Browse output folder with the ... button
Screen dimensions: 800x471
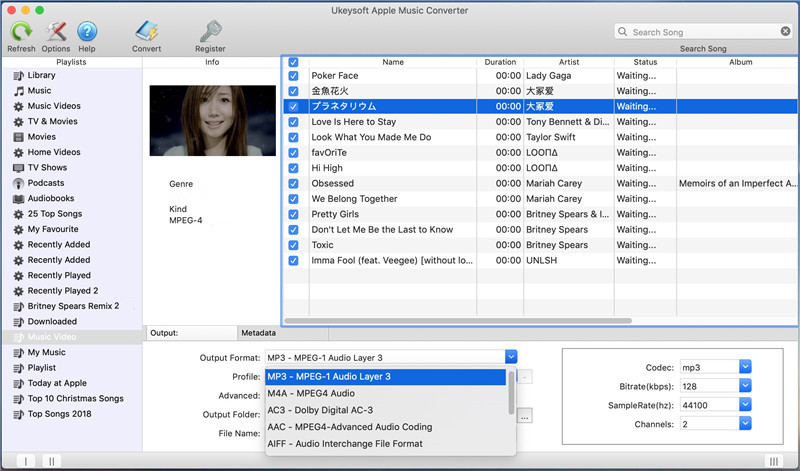coord(524,415)
